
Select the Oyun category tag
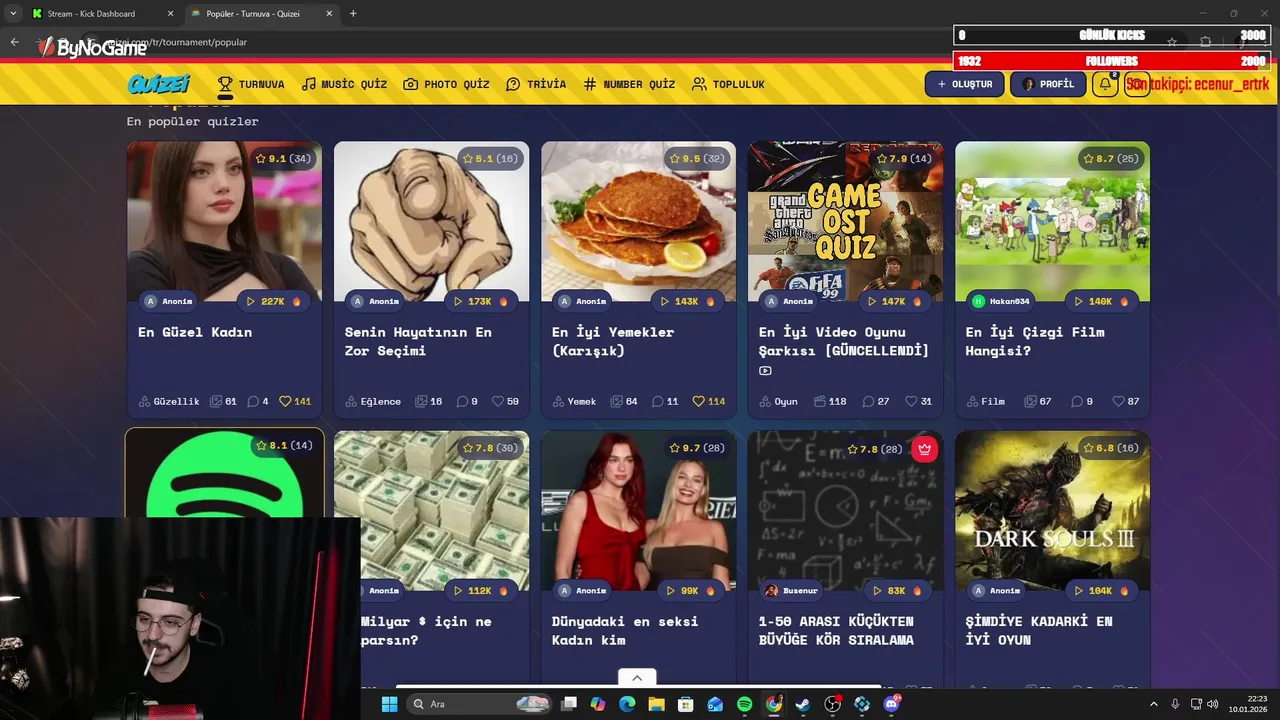[x=778, y=401]
